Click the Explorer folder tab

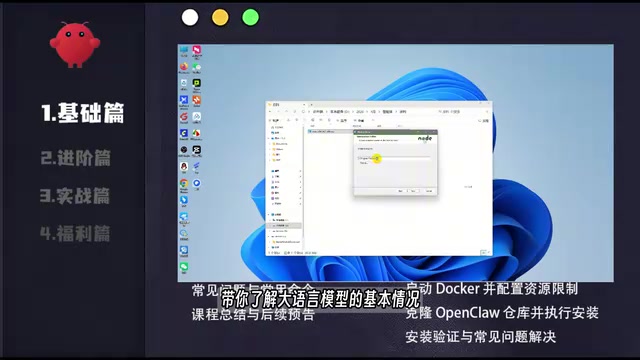286,104
